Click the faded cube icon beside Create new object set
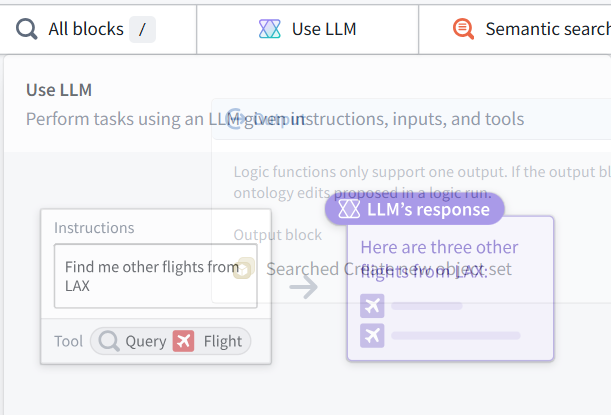The height and width of the screenshot is (415, 611). pos(244,268)
